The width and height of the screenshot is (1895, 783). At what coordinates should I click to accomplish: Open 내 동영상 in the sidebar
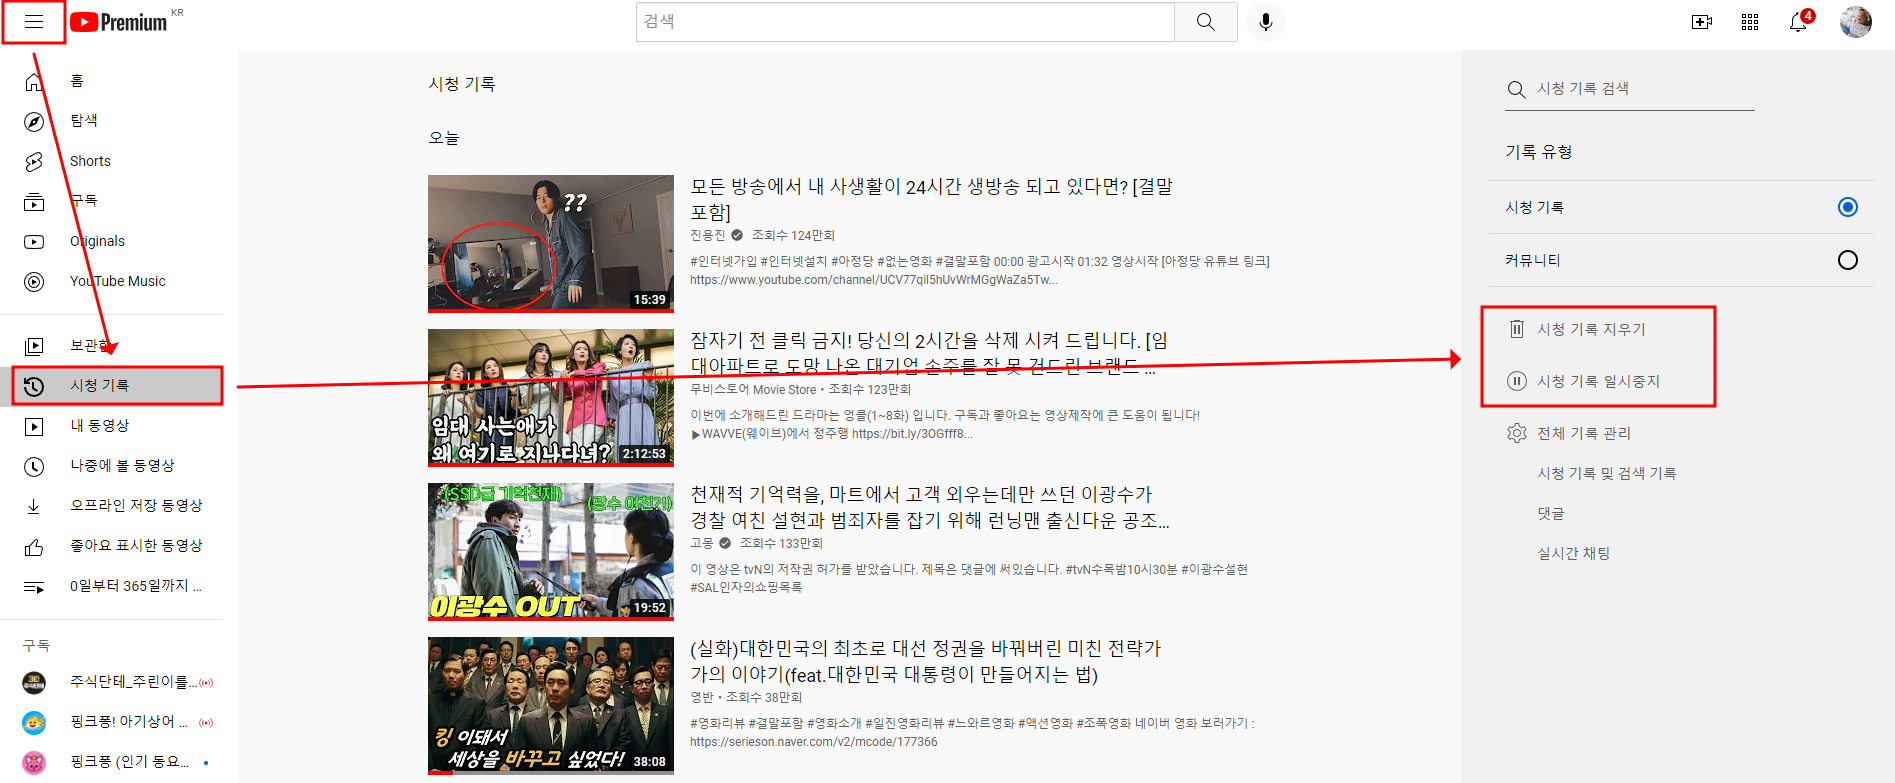[x=99, y=425]
